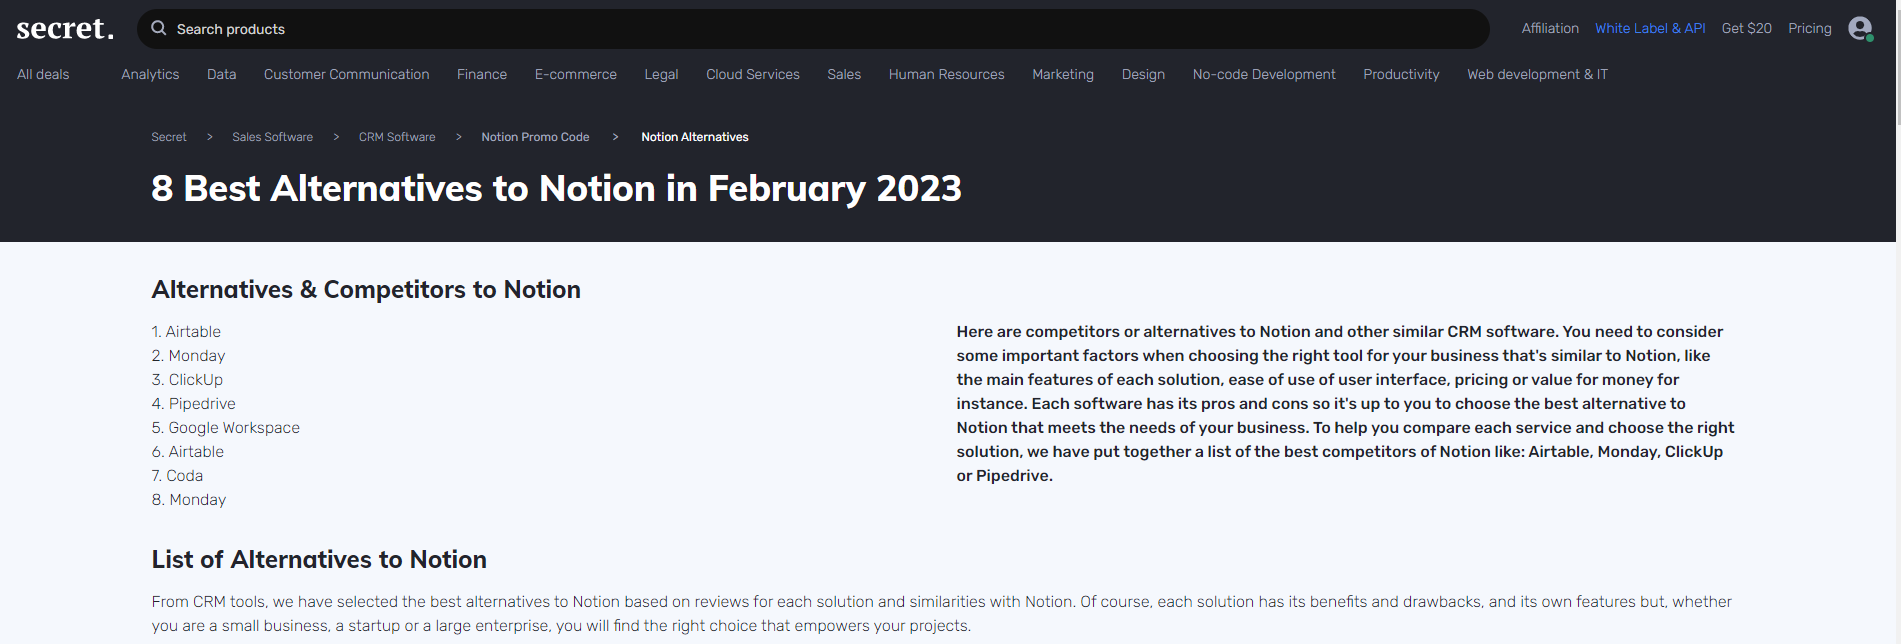Navigate to CRM Software breadcrumb

[x=397, y=137]
